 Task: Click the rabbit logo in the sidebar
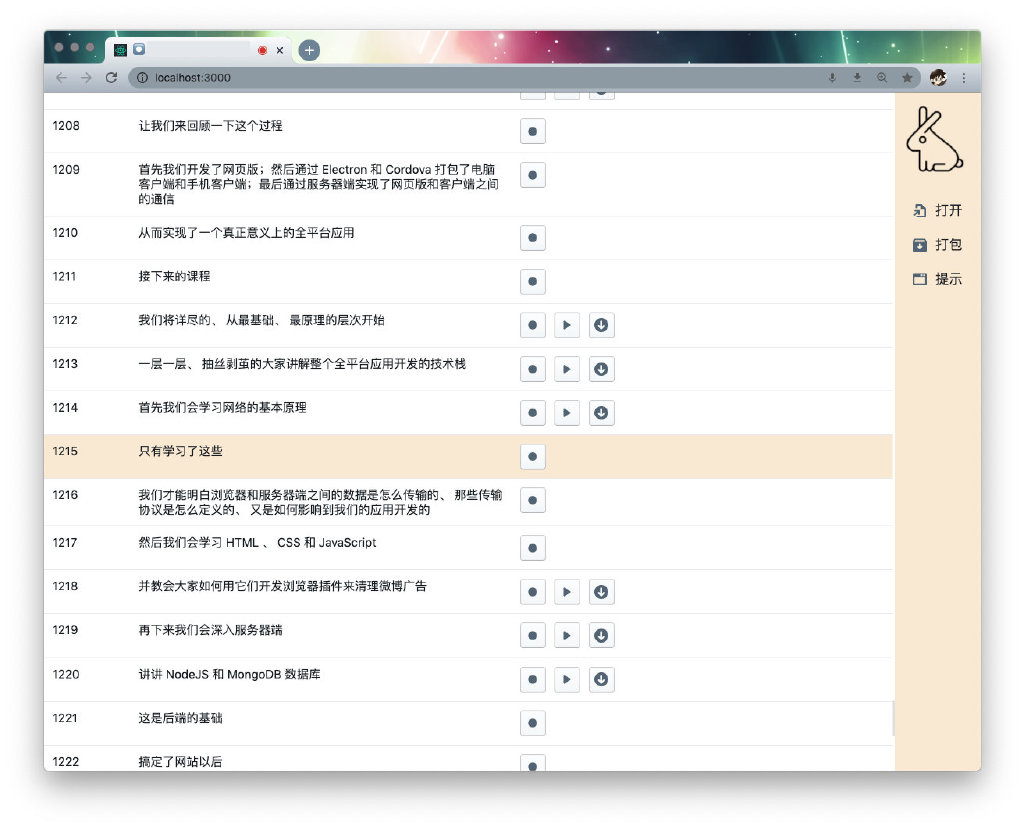(934, 139)
